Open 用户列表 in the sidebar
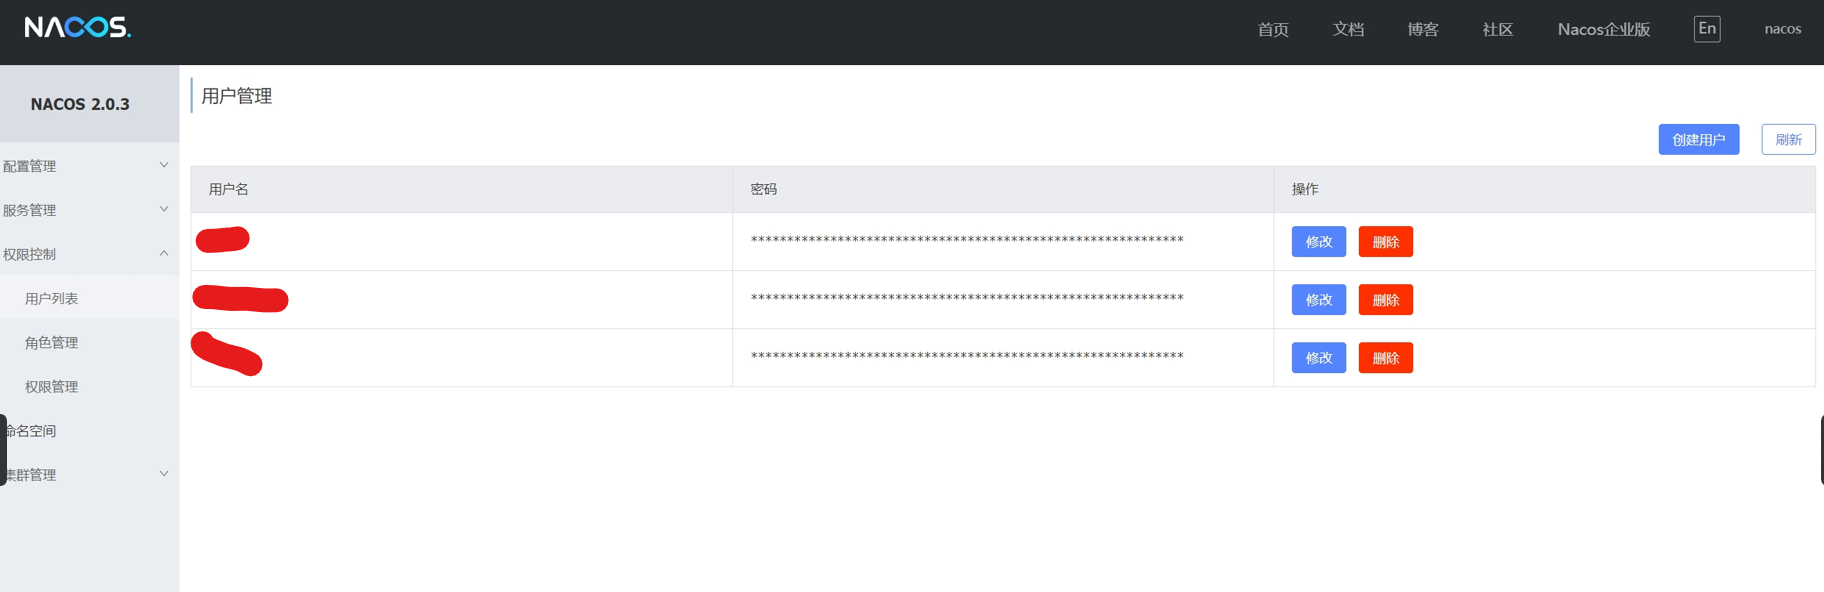Viewport: 1824px width, 592px height. 52,299
